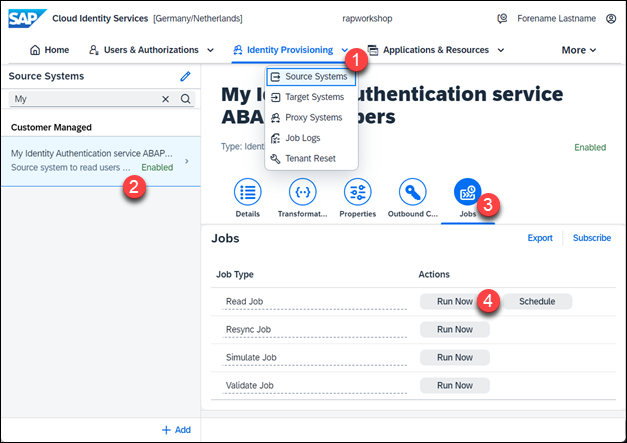627x443 pixels.
Task: Run the Simulate Job now
Action: (455, 357)
